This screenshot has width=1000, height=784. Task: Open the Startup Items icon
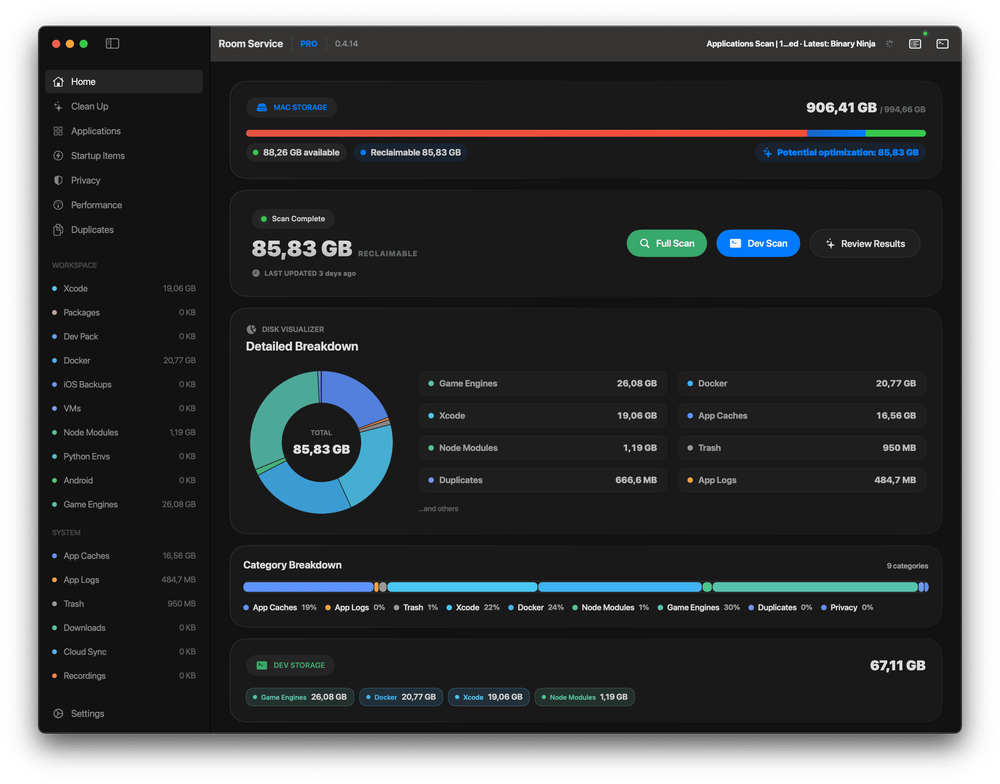(58, 156)
